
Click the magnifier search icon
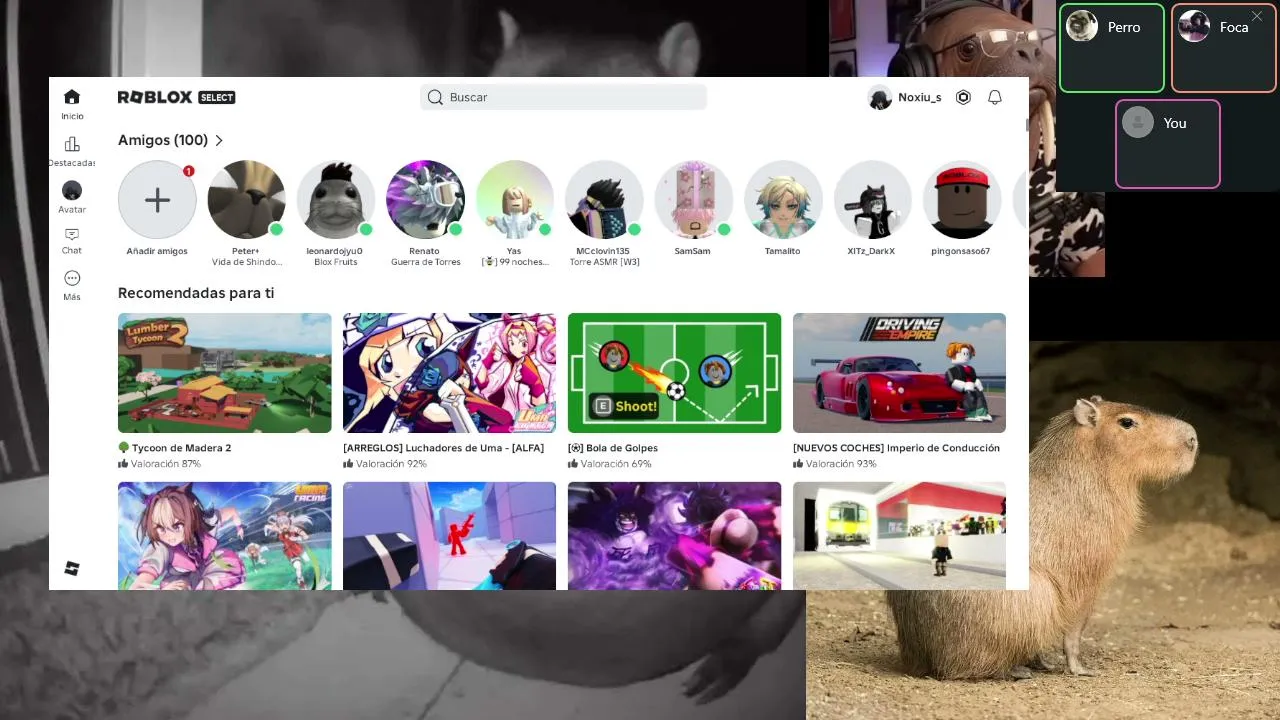[435, 97]
